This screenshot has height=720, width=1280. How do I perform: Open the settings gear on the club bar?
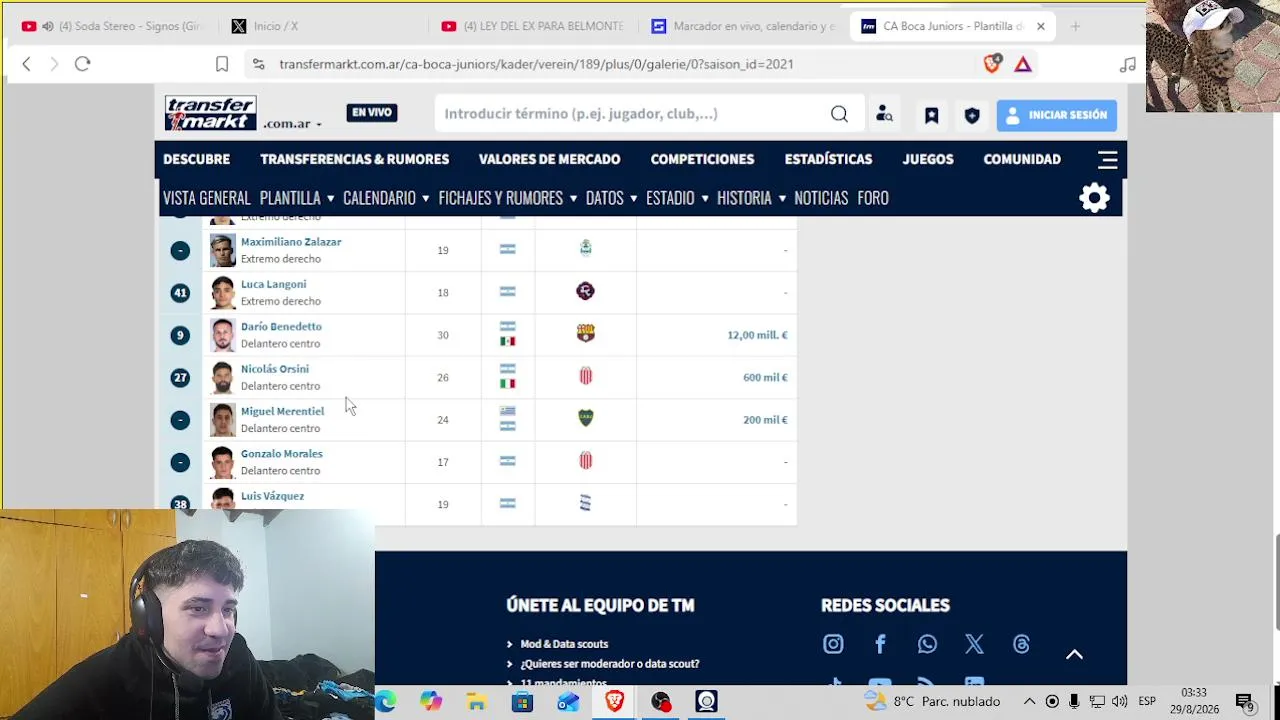coord(1095,198)
